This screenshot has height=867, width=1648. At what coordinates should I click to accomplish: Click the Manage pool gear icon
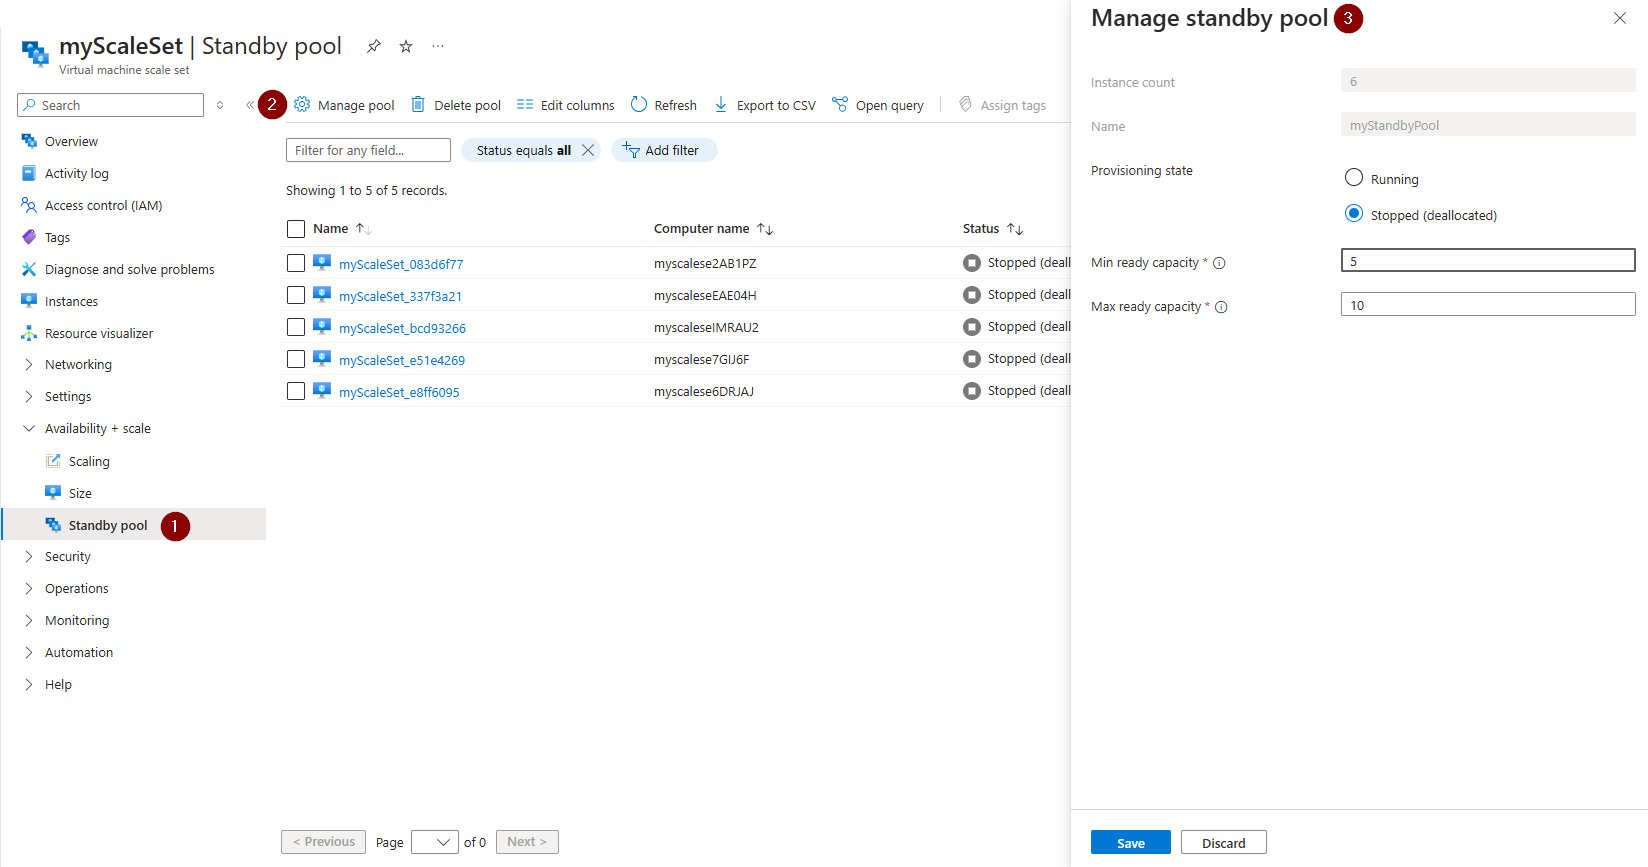[x=302, y=104]
